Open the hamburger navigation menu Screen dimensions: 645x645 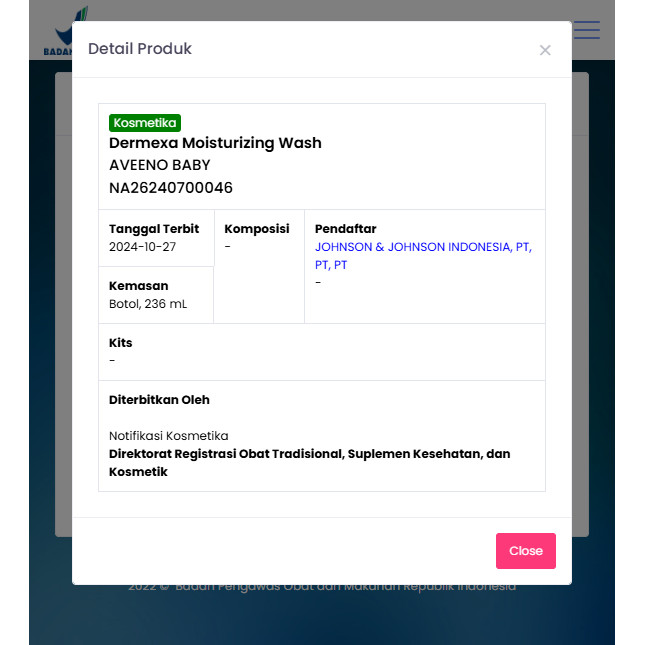[x=587, y=30]
